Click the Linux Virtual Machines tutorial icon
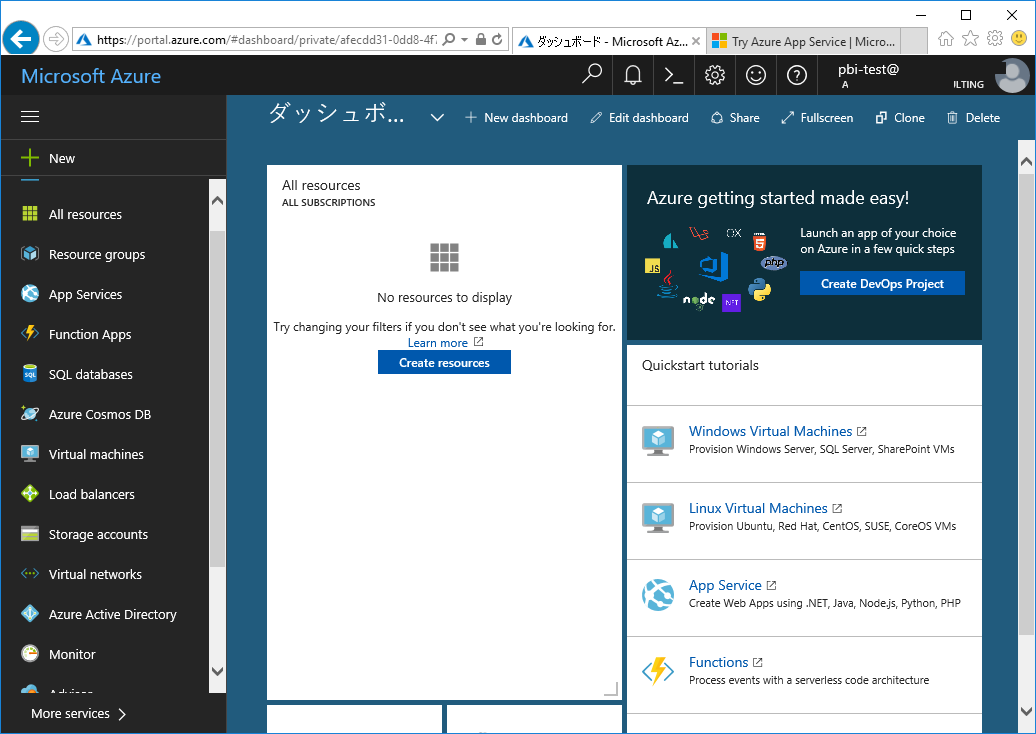The height and width of the screenshot is (734, 1036). 657,517
